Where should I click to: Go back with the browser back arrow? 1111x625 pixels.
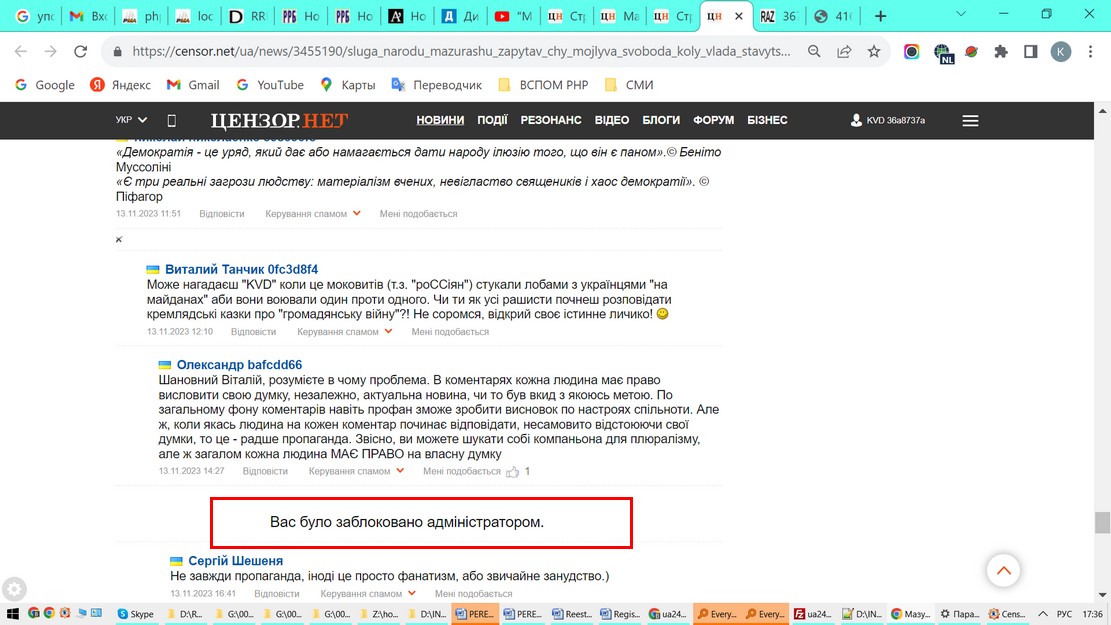point(21,51)
